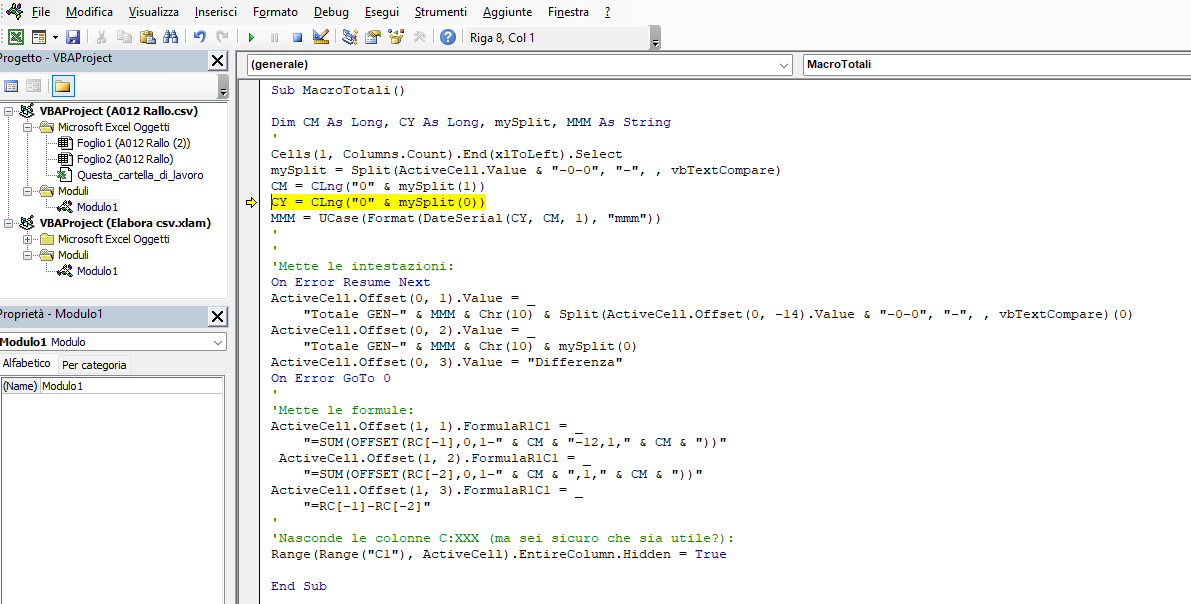This screenshot has height=604, width=1191.
Task: Open the Aggiunte menu
Action: click(507, 12)
